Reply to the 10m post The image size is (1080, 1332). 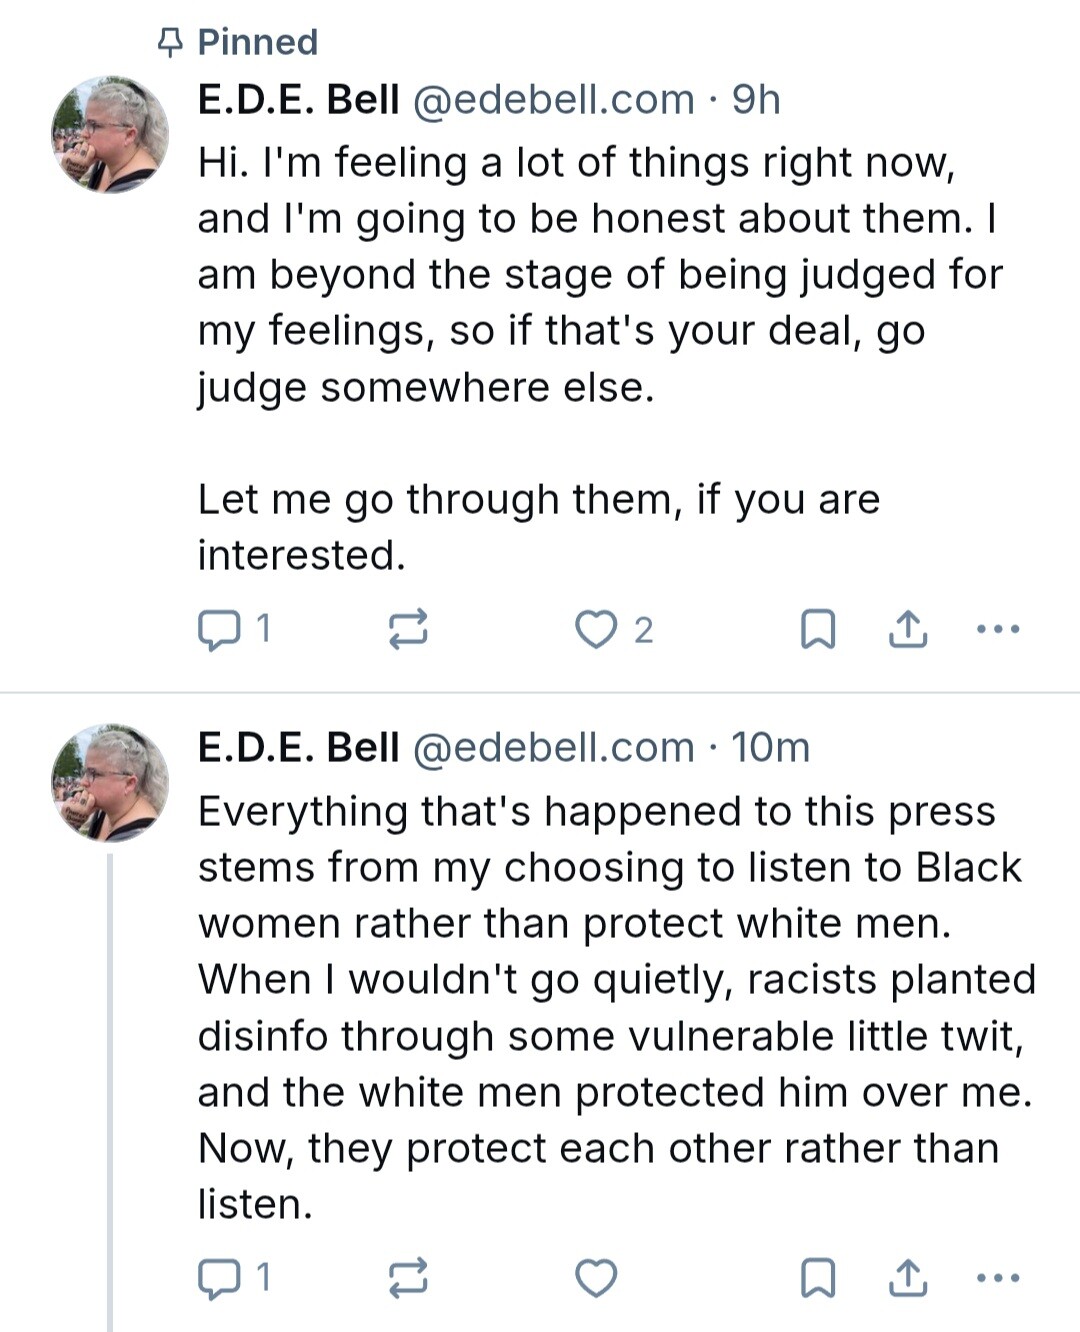[x=219, y=1278]
